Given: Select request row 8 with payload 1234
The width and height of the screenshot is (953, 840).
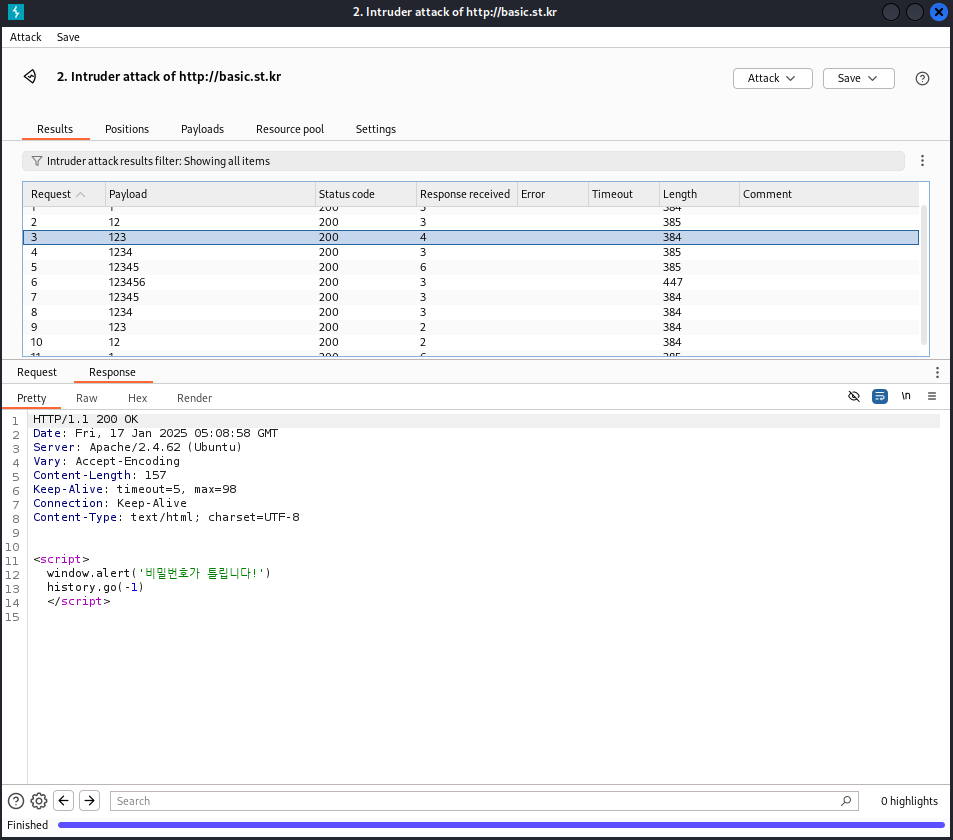Looking at the screenshot, I should (471, 312).
